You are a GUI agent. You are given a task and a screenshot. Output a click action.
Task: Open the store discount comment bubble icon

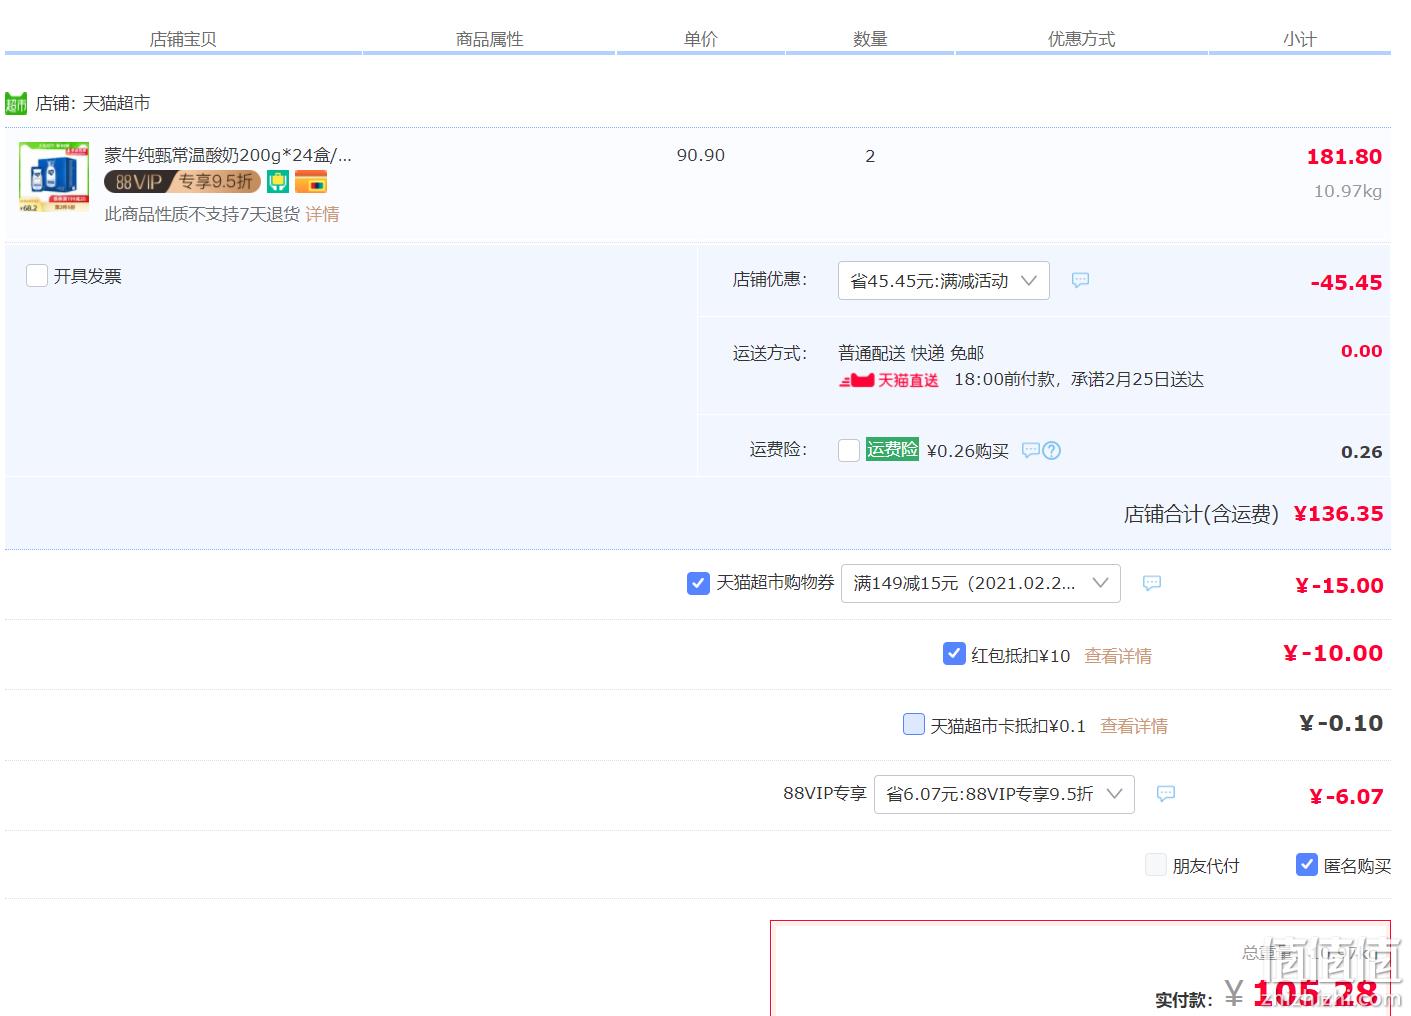click(1080, 280)
